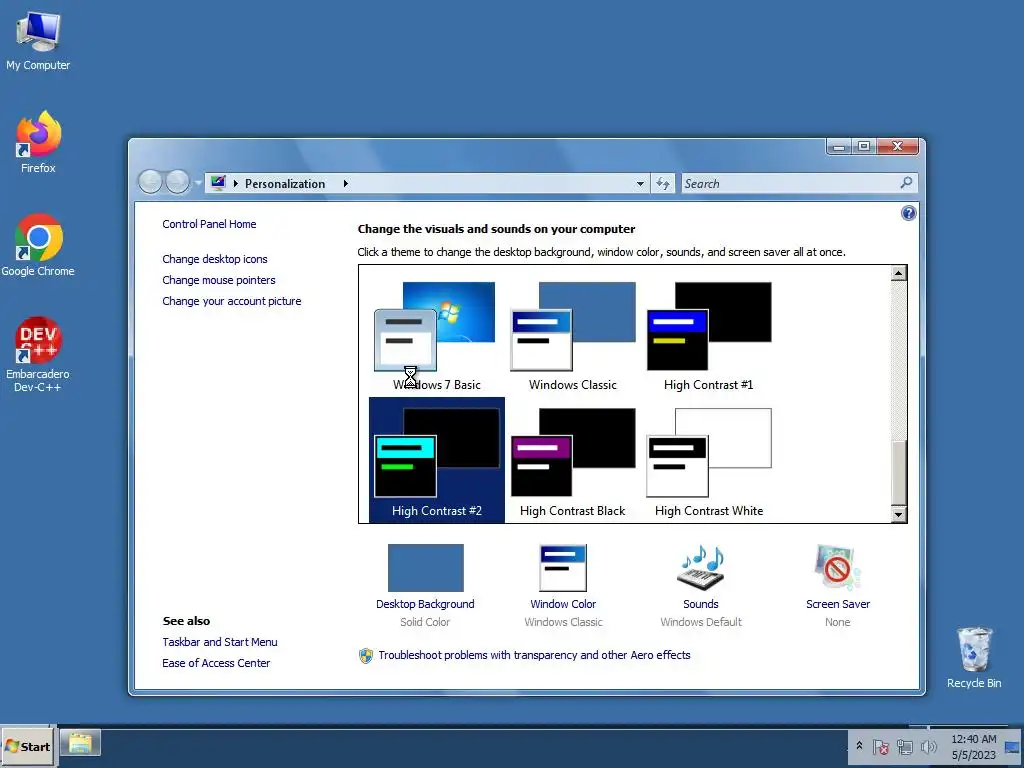This screenshot has height=768, width=1024.
Task: Open Change your account picture link
Action: coord(232,301)
